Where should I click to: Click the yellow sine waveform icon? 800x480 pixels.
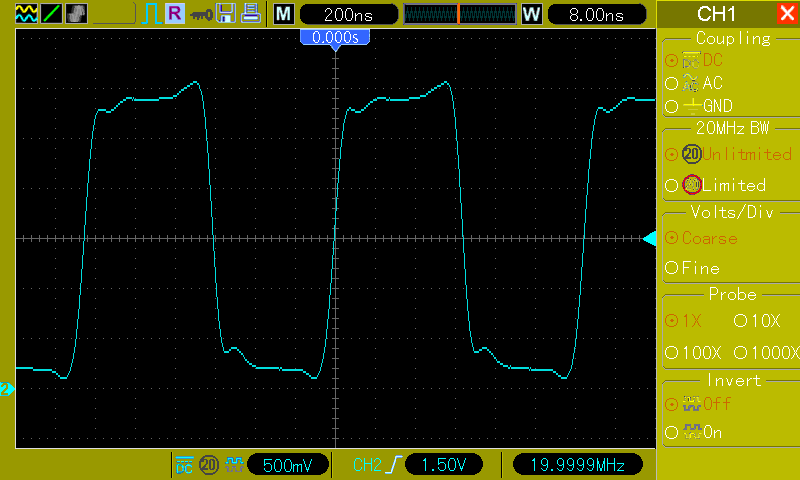[27, 14]
